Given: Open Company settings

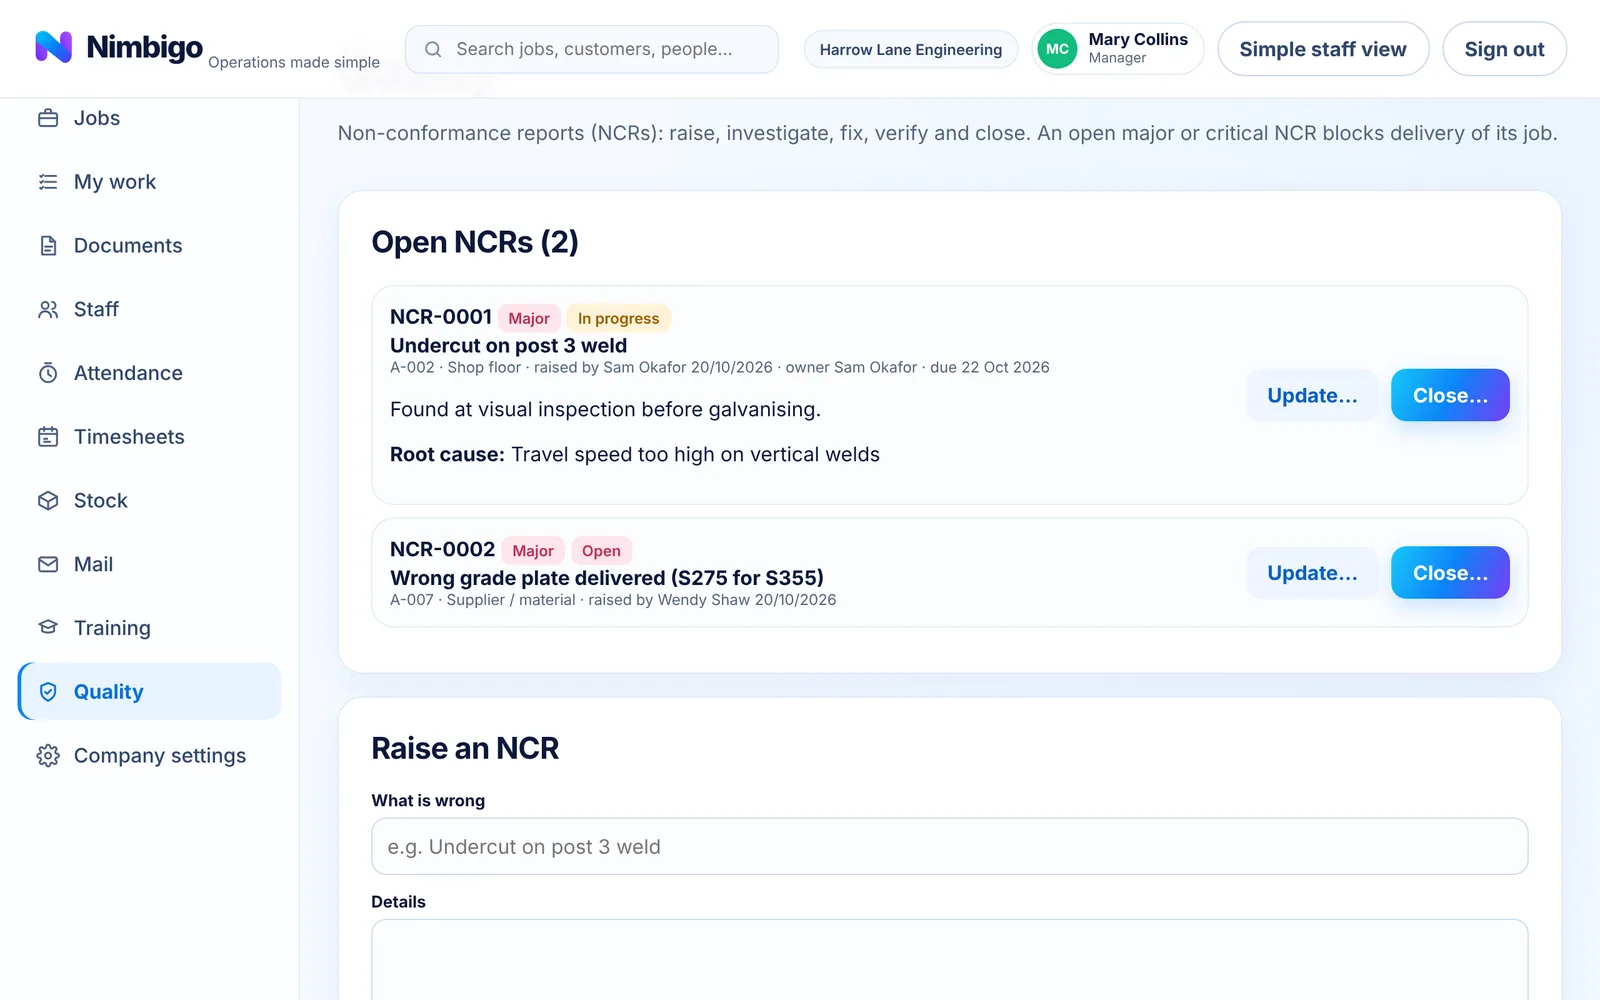Looking at the screenshot, I should click(x=150, y=756).
